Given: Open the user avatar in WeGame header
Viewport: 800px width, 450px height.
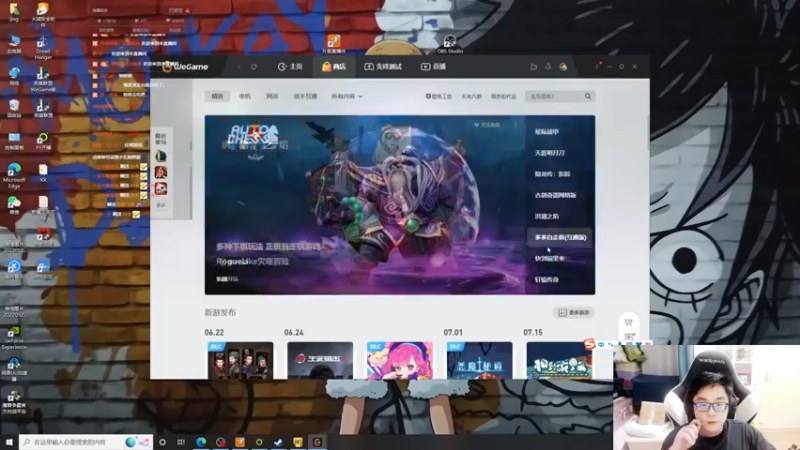Looking at the screenshot, I should tap(563, 67).
